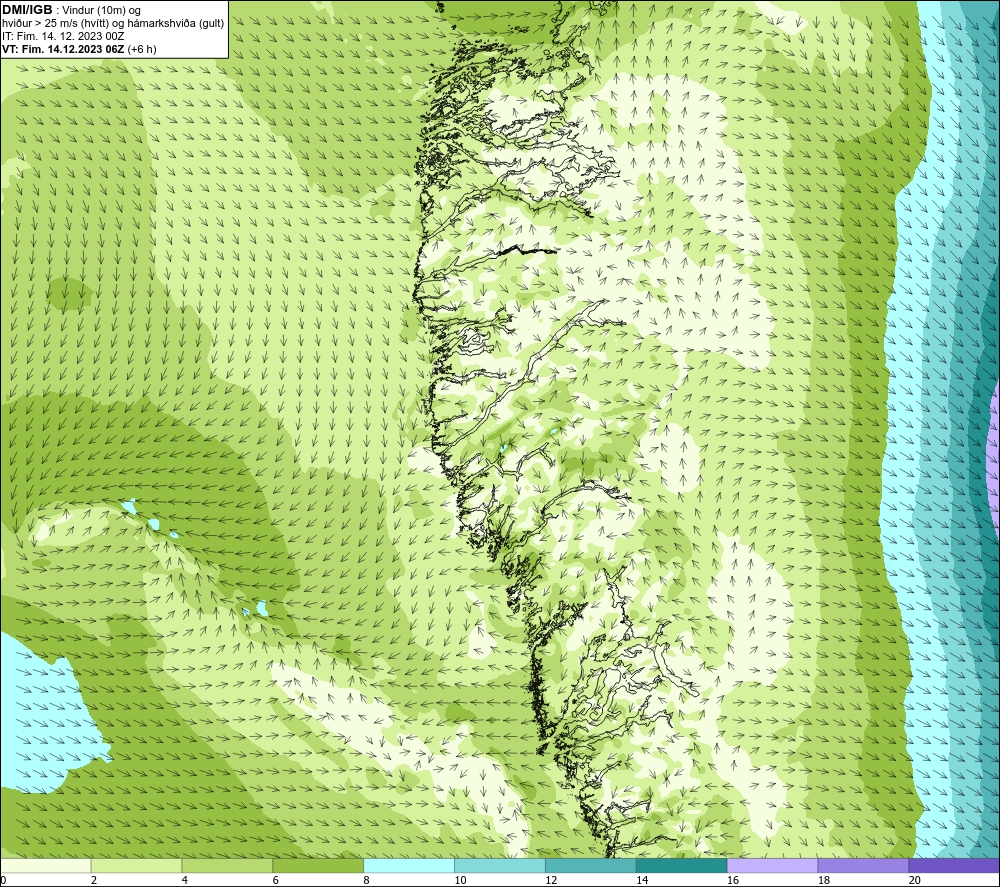Click the scale label '10'

(460, 880)
